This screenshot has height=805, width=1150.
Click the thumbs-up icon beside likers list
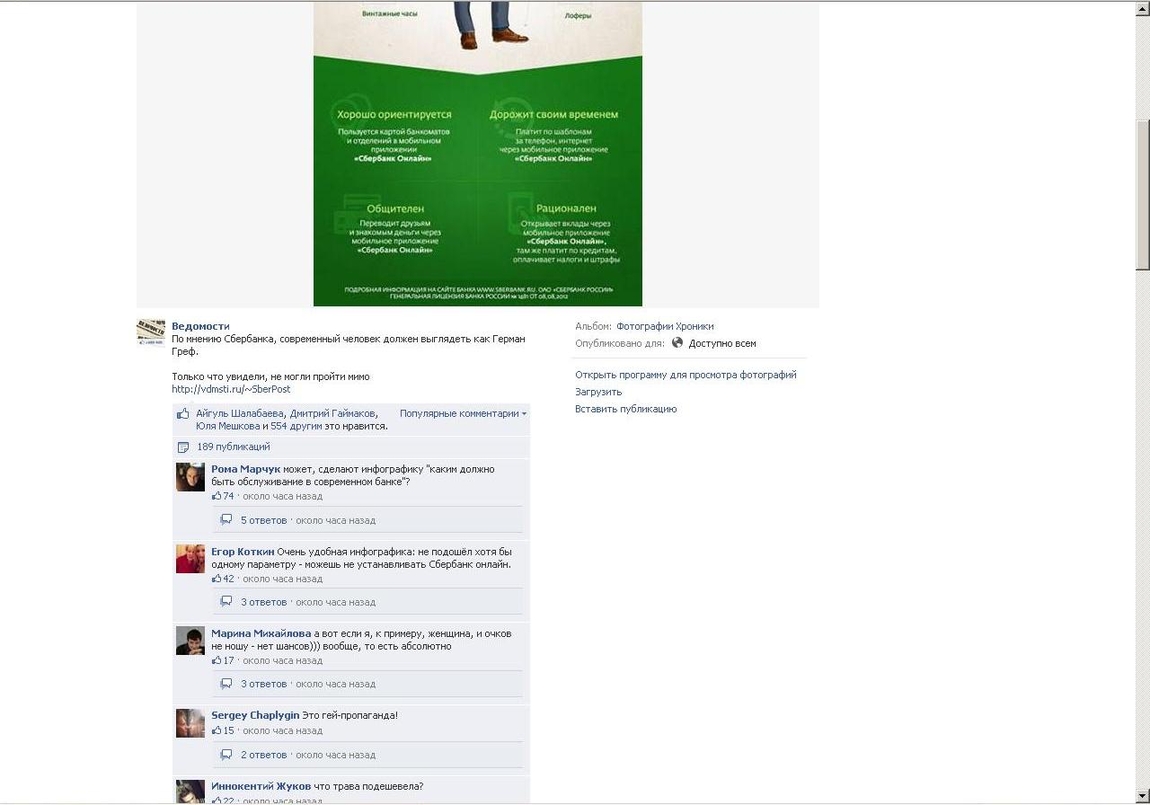(183, 413)
